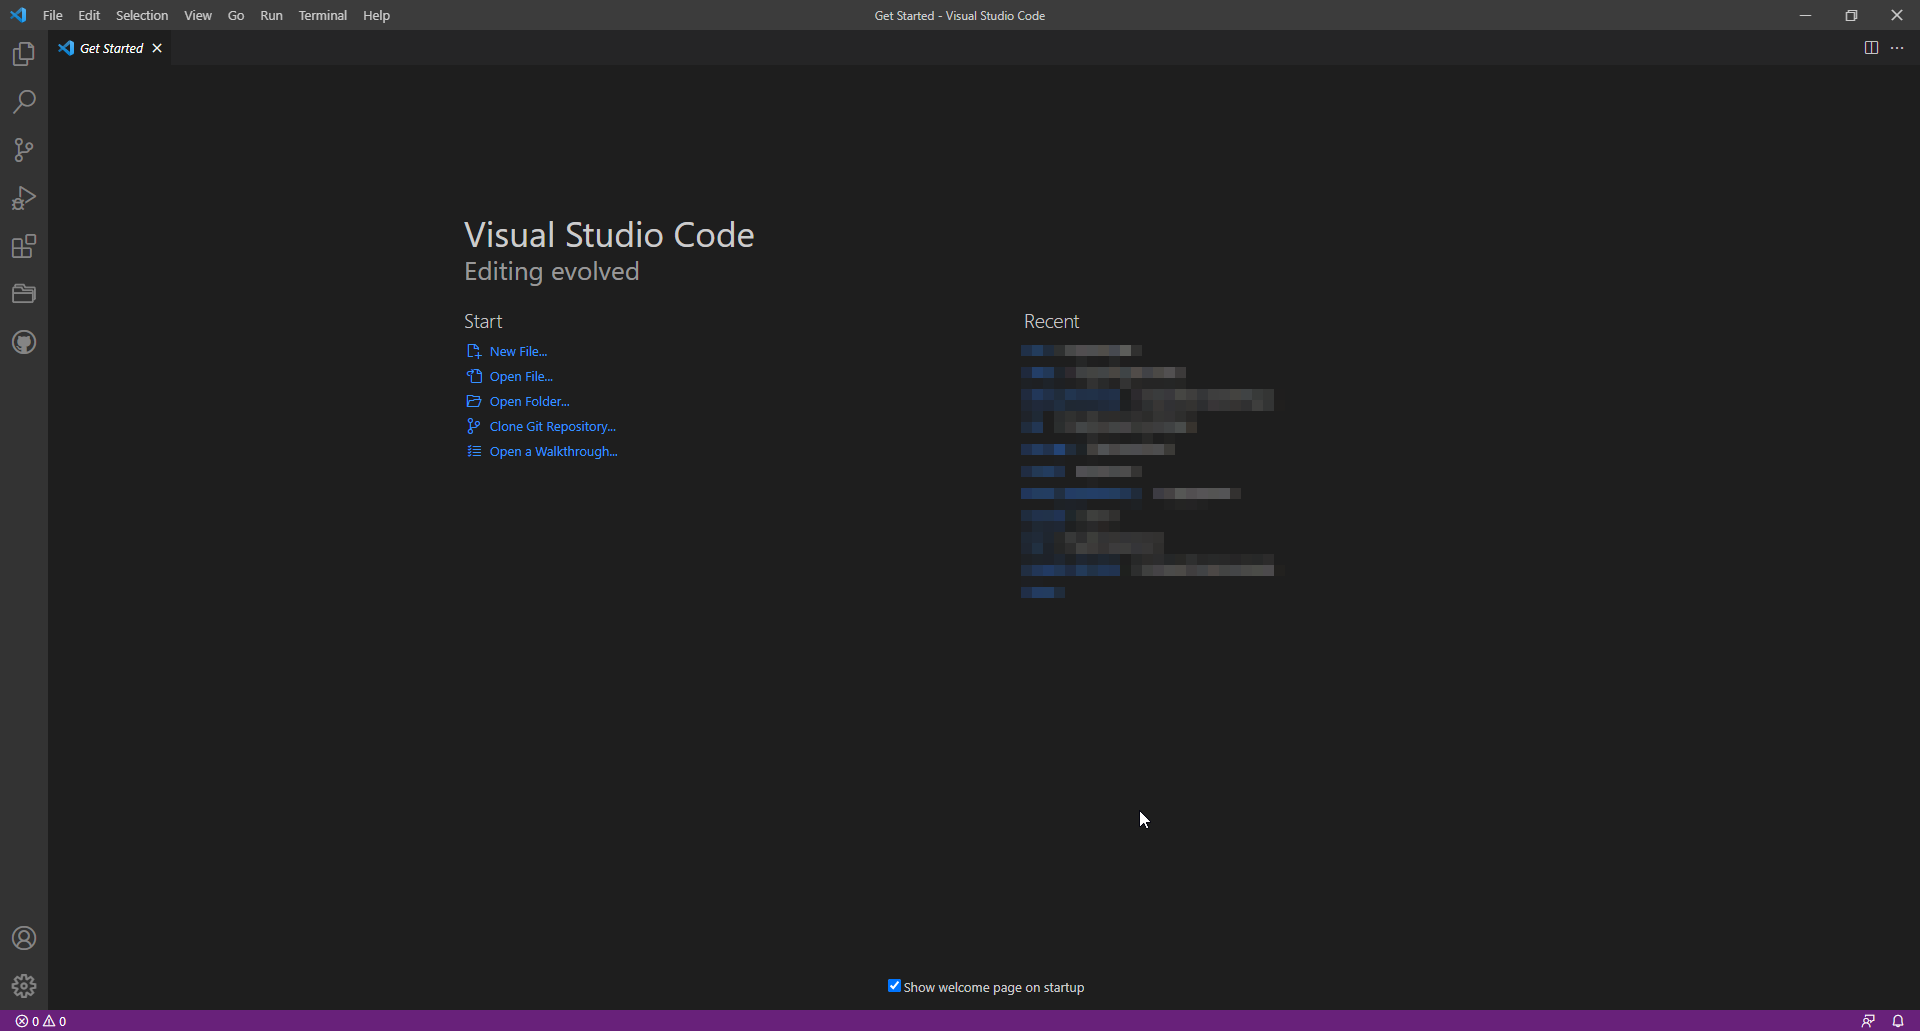Restore down the Visual Studio Code window

[1851, 15]
